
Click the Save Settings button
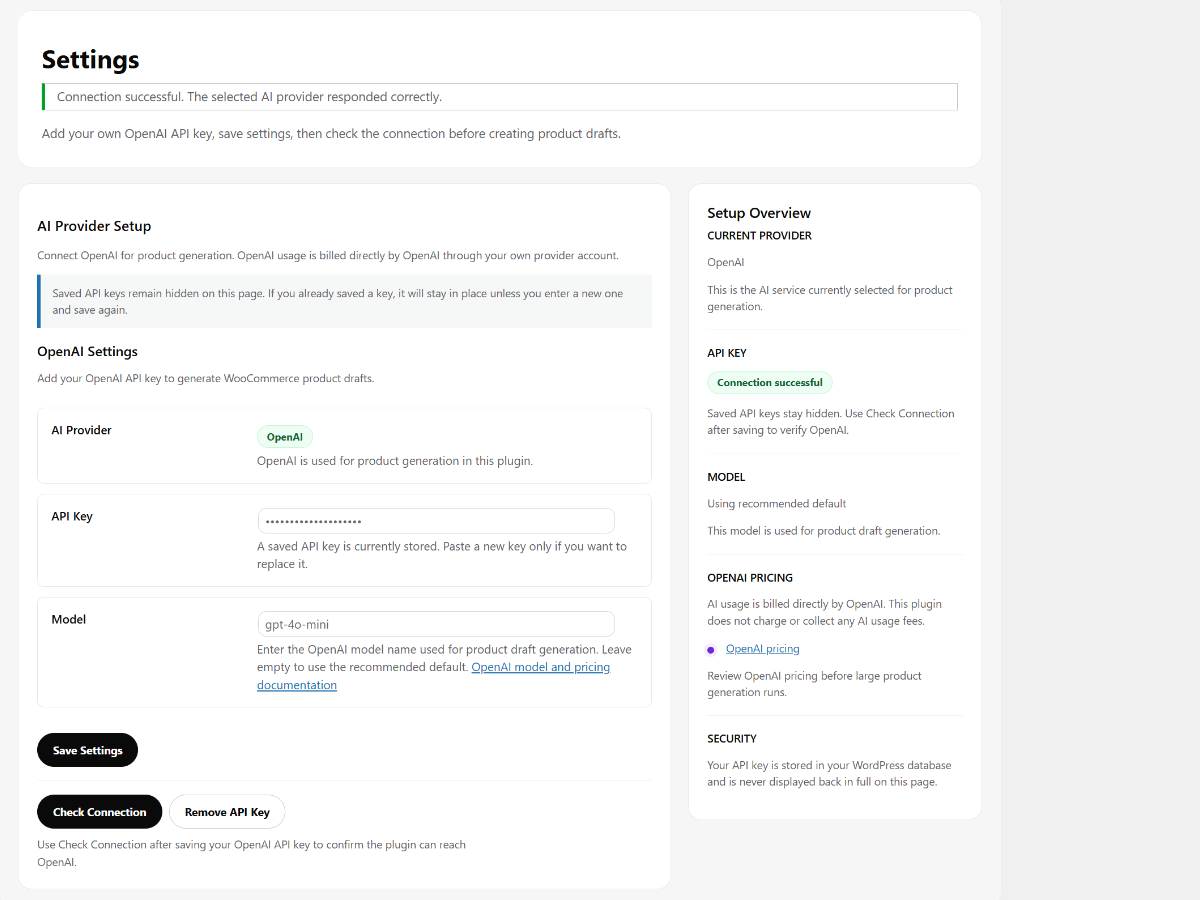coord(87,750)
